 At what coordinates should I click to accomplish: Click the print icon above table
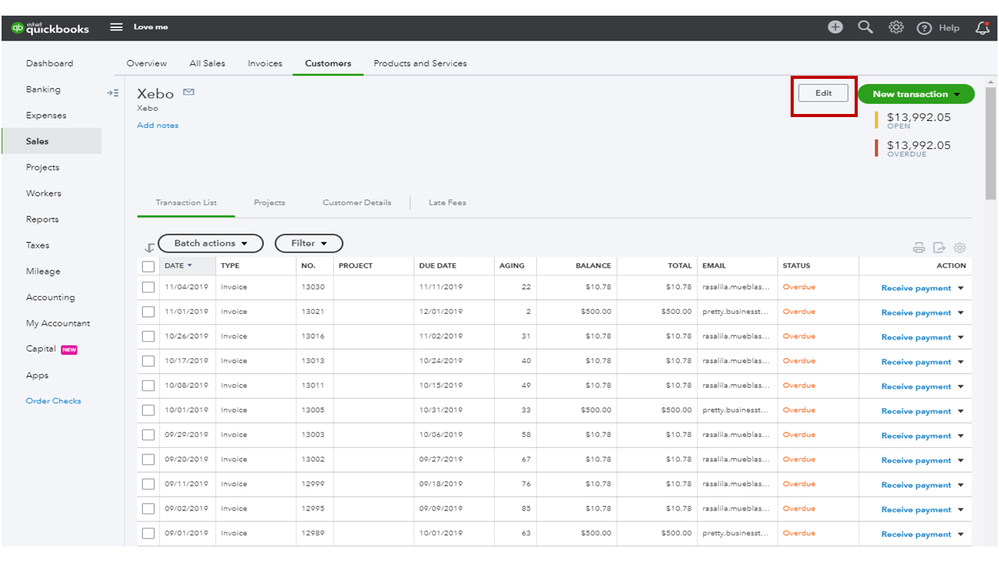[x=919, y=248]
